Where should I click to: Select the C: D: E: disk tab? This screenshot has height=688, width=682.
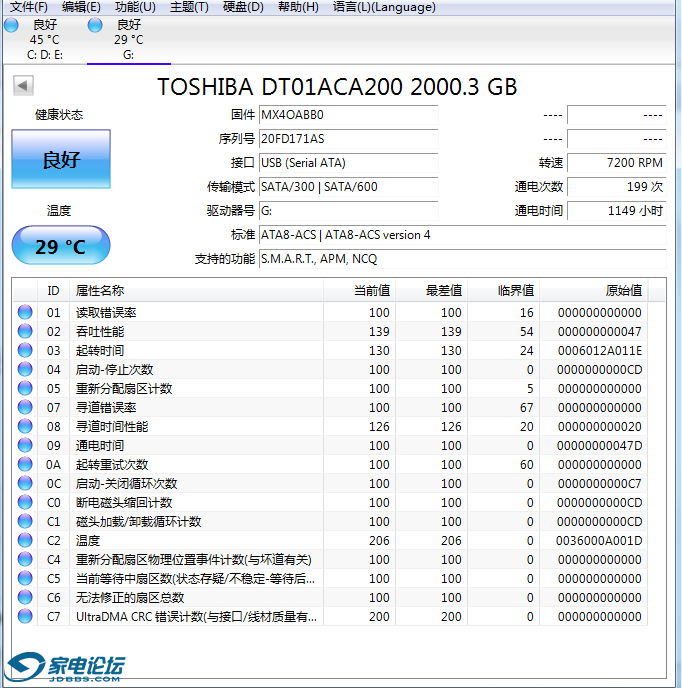coord(44,39)
